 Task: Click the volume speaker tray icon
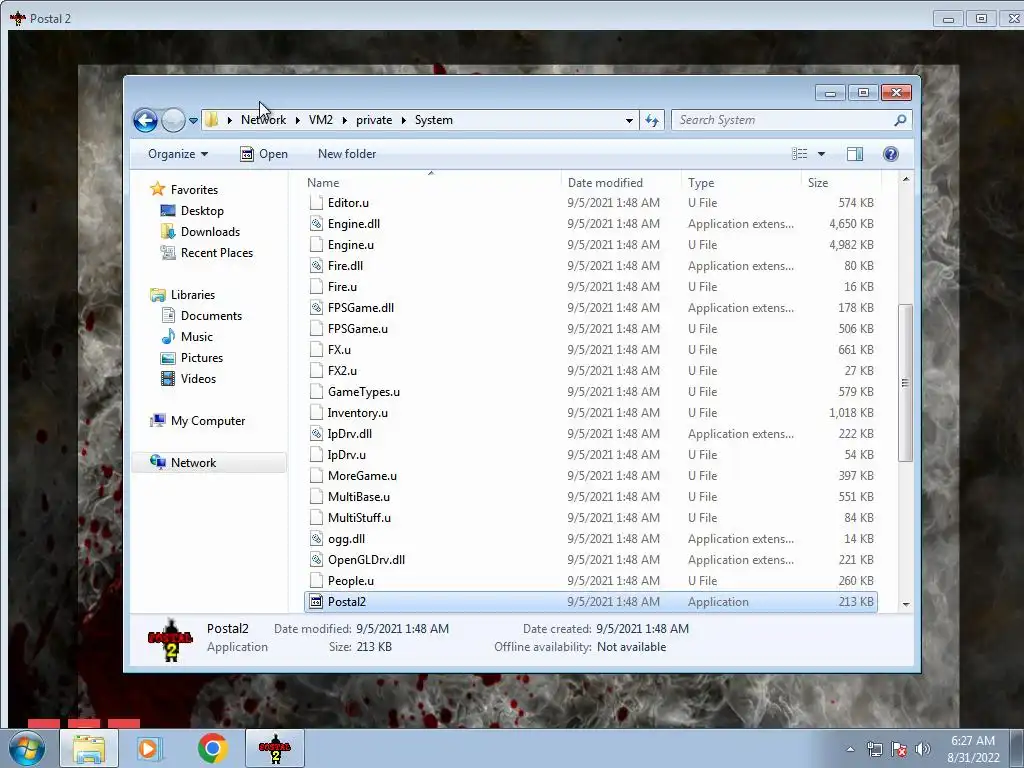[923, 750]
